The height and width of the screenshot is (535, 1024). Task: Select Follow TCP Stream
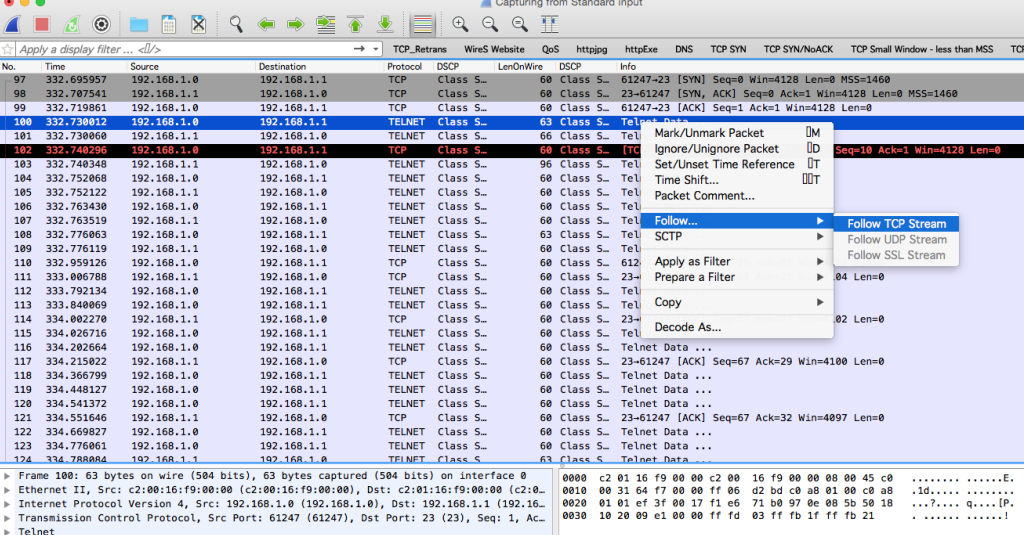(x=896, y=223)
